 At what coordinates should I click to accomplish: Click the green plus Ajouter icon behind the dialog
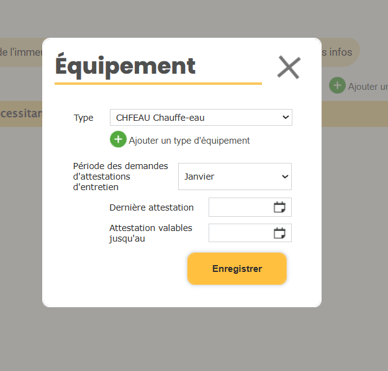pyautogui.click(x=337, y=86)
